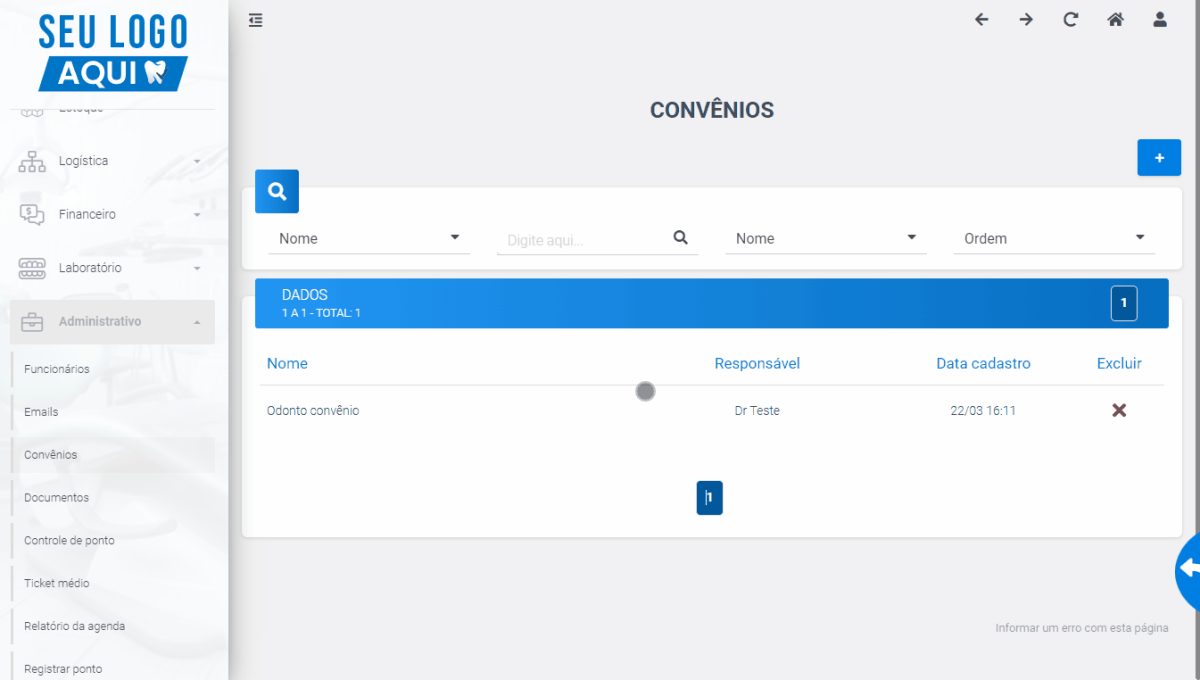Image resolution: width=1200 pixels, height=680 pixels.
Task: Go back using the left arrow icon
Action: [x=981, y=20]
